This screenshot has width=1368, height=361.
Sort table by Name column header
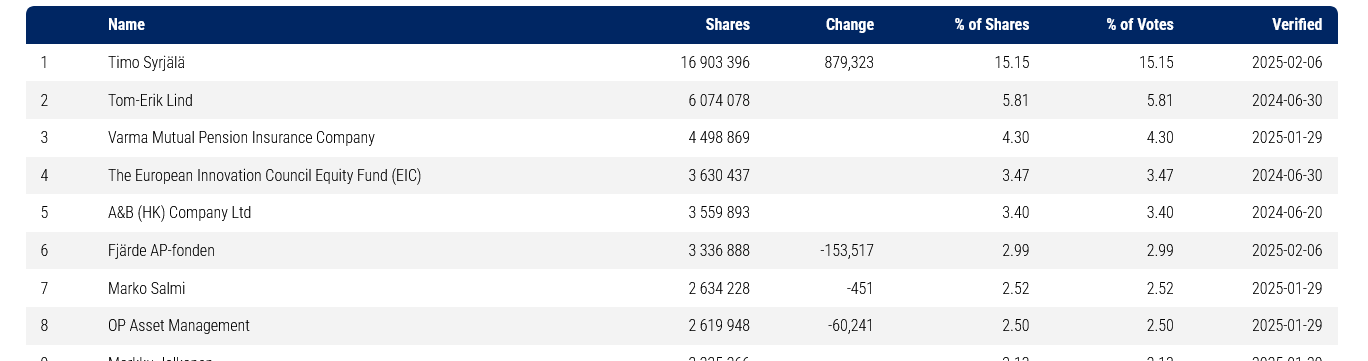tap(126, 25)
